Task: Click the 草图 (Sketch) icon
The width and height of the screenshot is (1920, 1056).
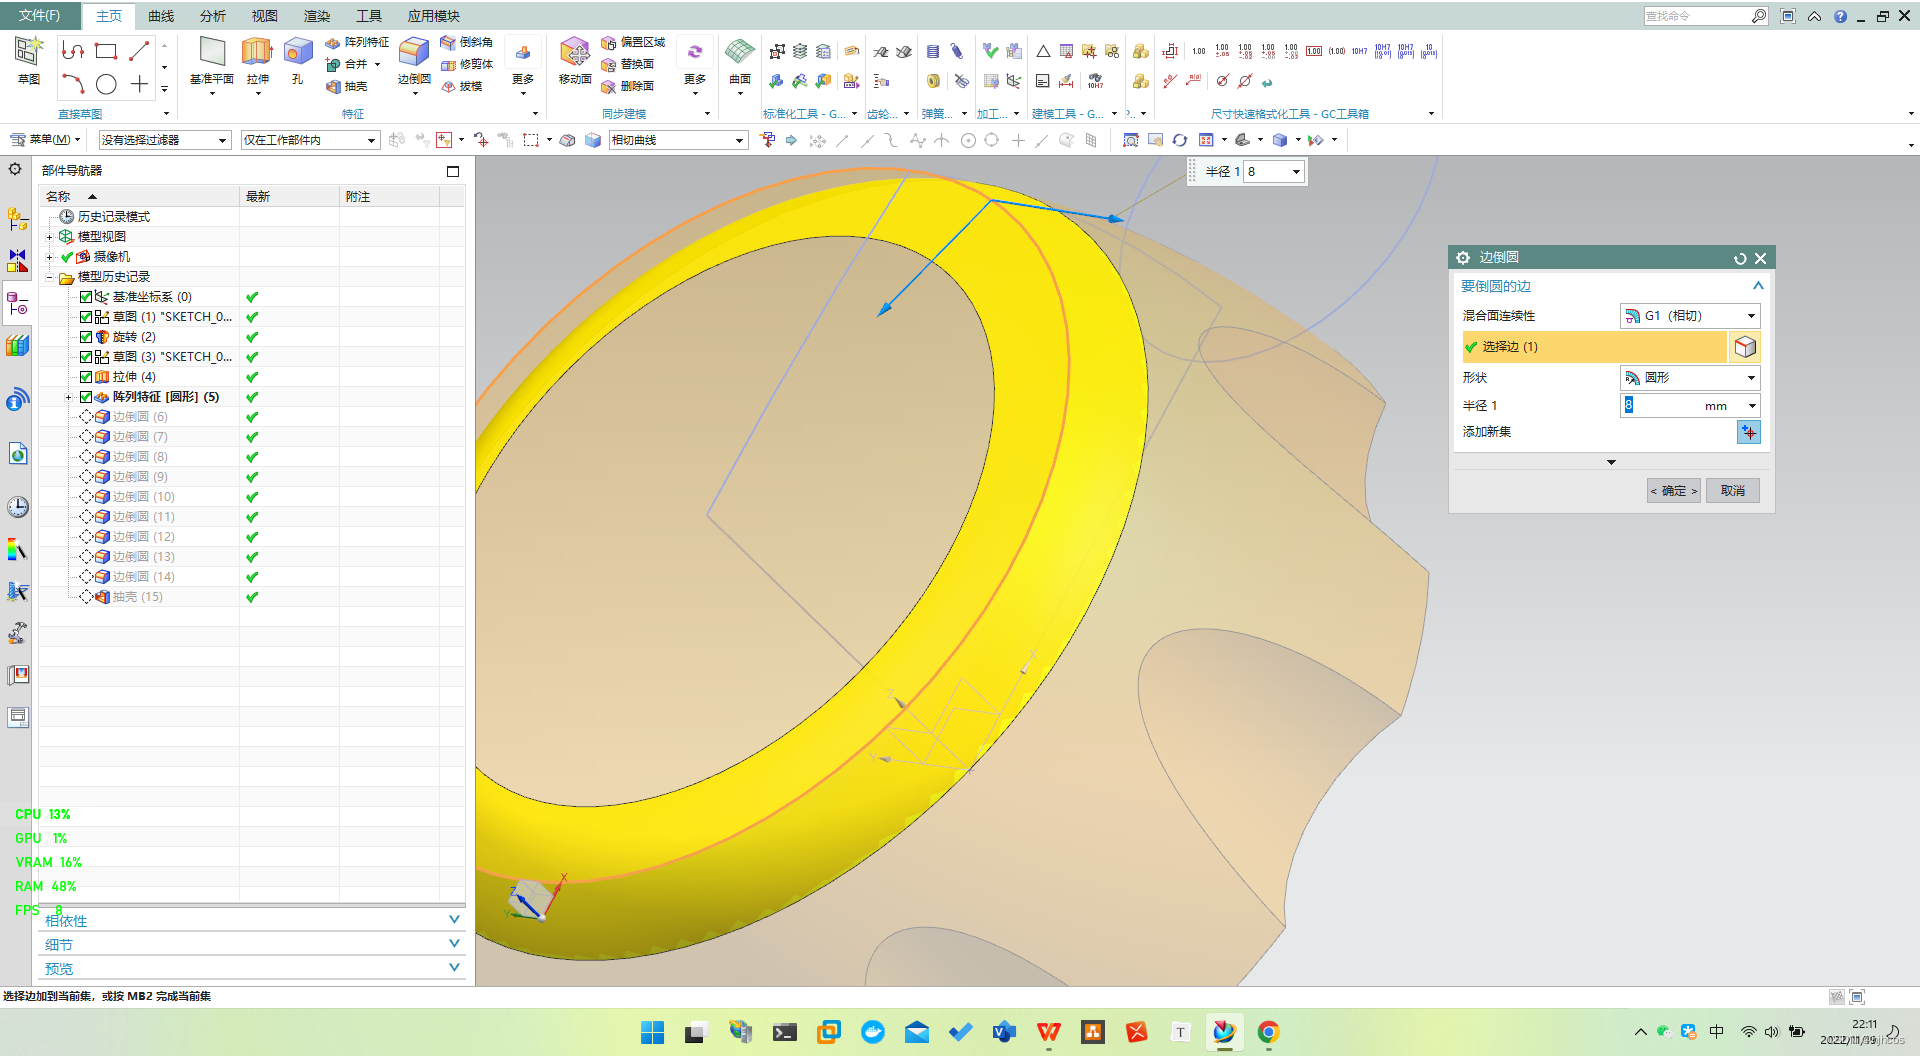Action: 29,52
